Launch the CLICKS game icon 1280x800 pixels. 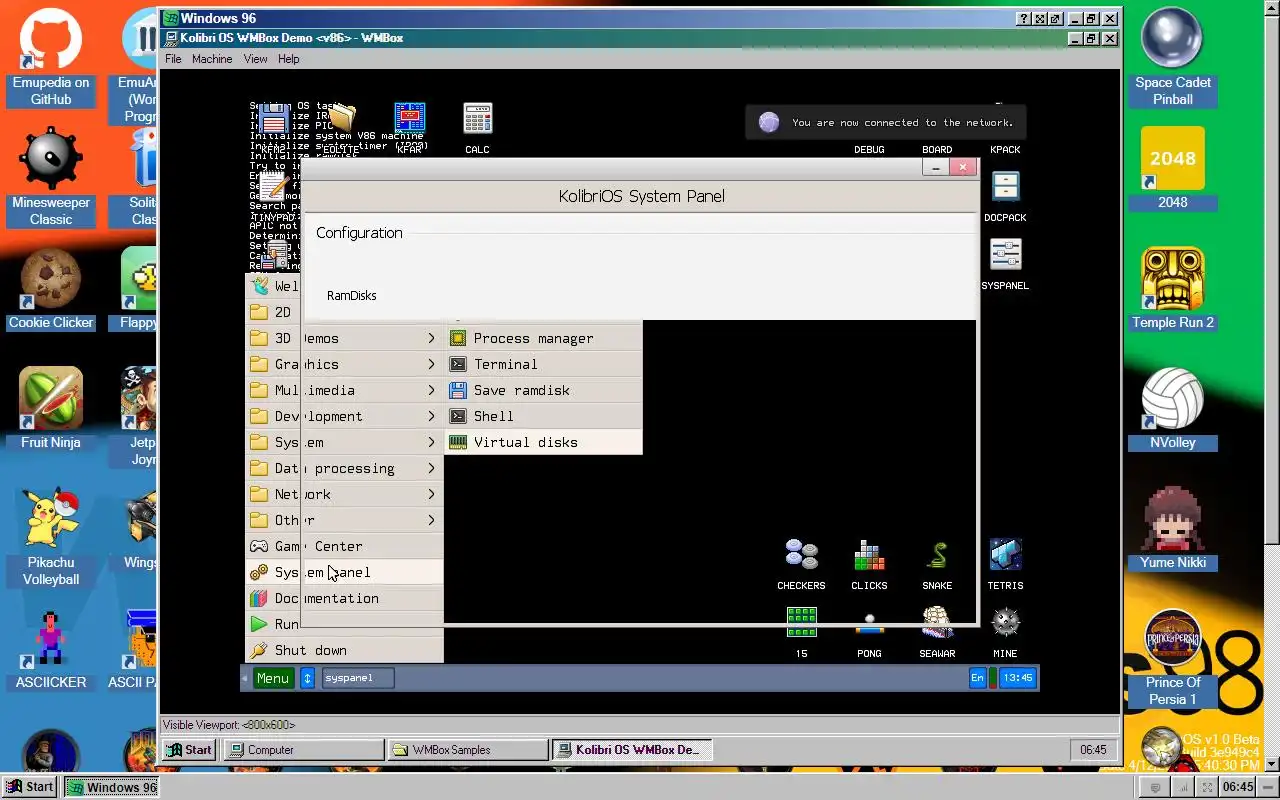click(x=869, y=563)
